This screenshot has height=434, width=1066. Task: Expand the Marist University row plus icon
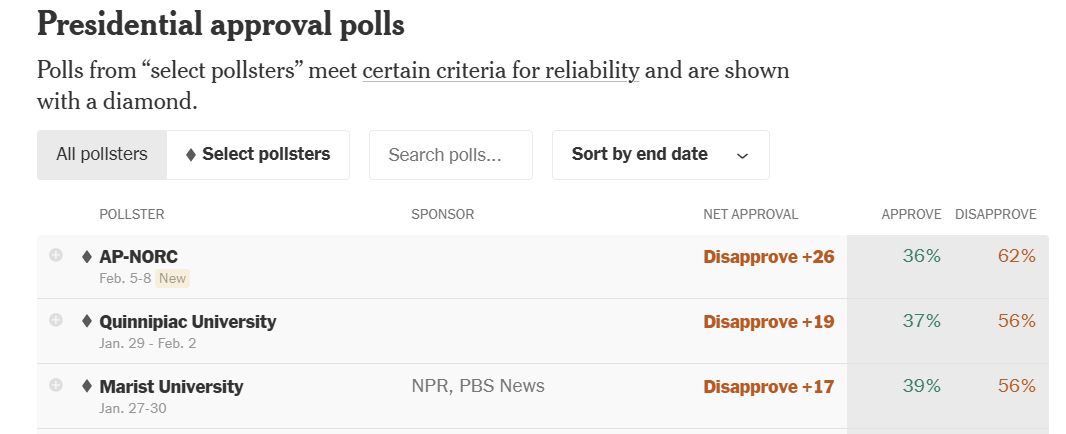pos(56,385)
